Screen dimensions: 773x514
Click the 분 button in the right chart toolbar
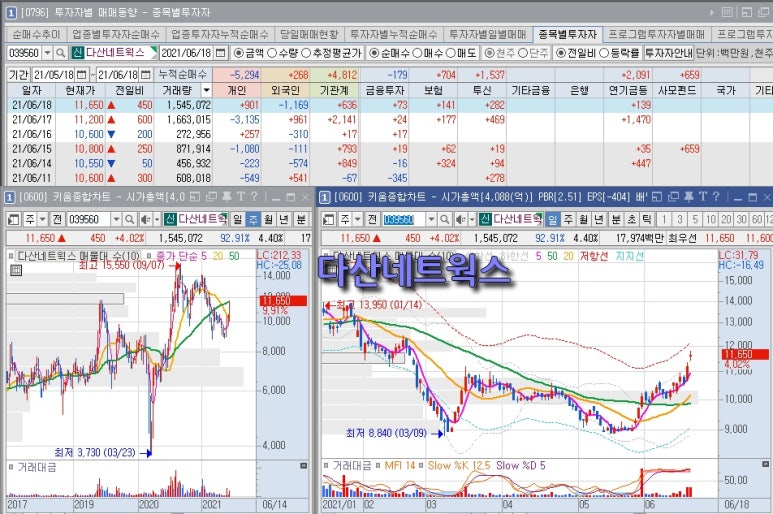click(x=616, y=219)
